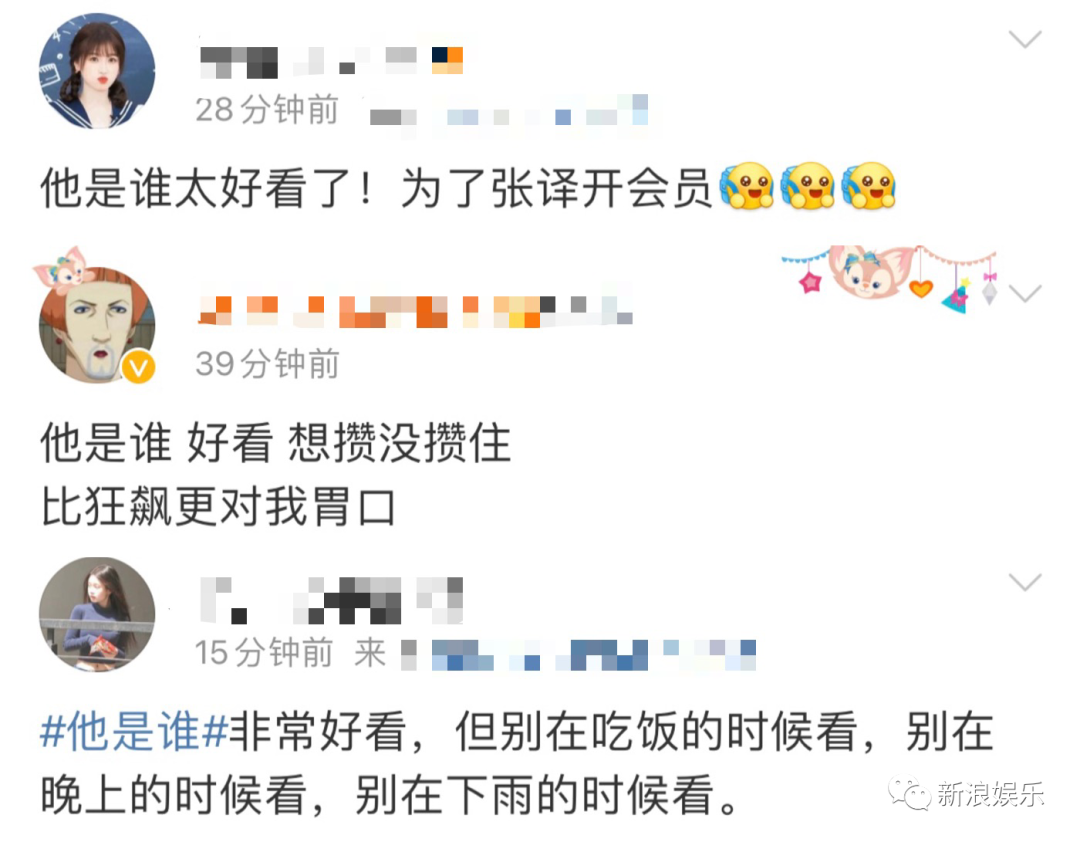View the avatar of girl in blue sweater
Image resolution: width=1080 pixels, height=842 pixels.
(97, 614)
